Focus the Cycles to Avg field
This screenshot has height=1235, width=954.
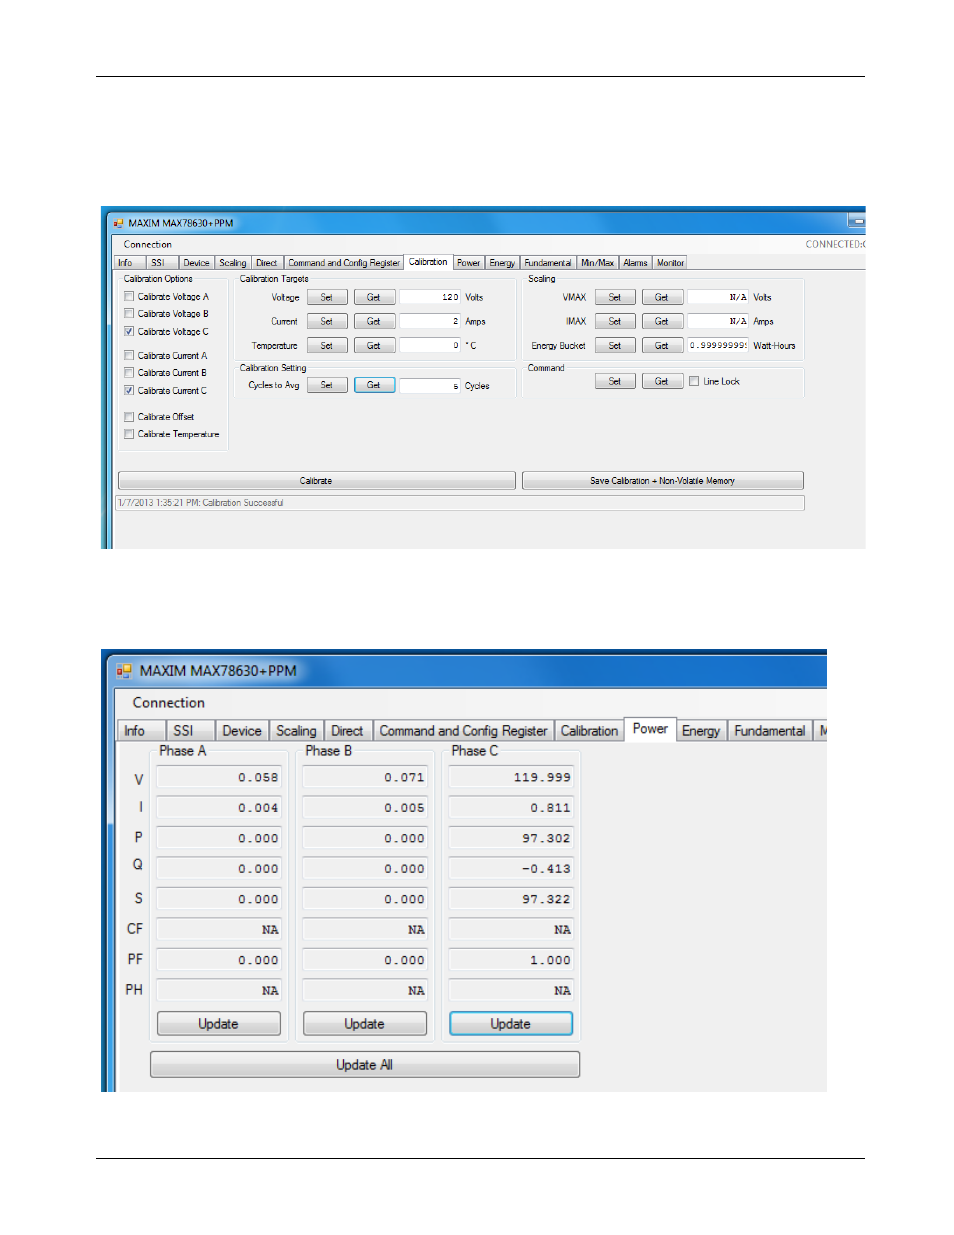tap(430, 385)
